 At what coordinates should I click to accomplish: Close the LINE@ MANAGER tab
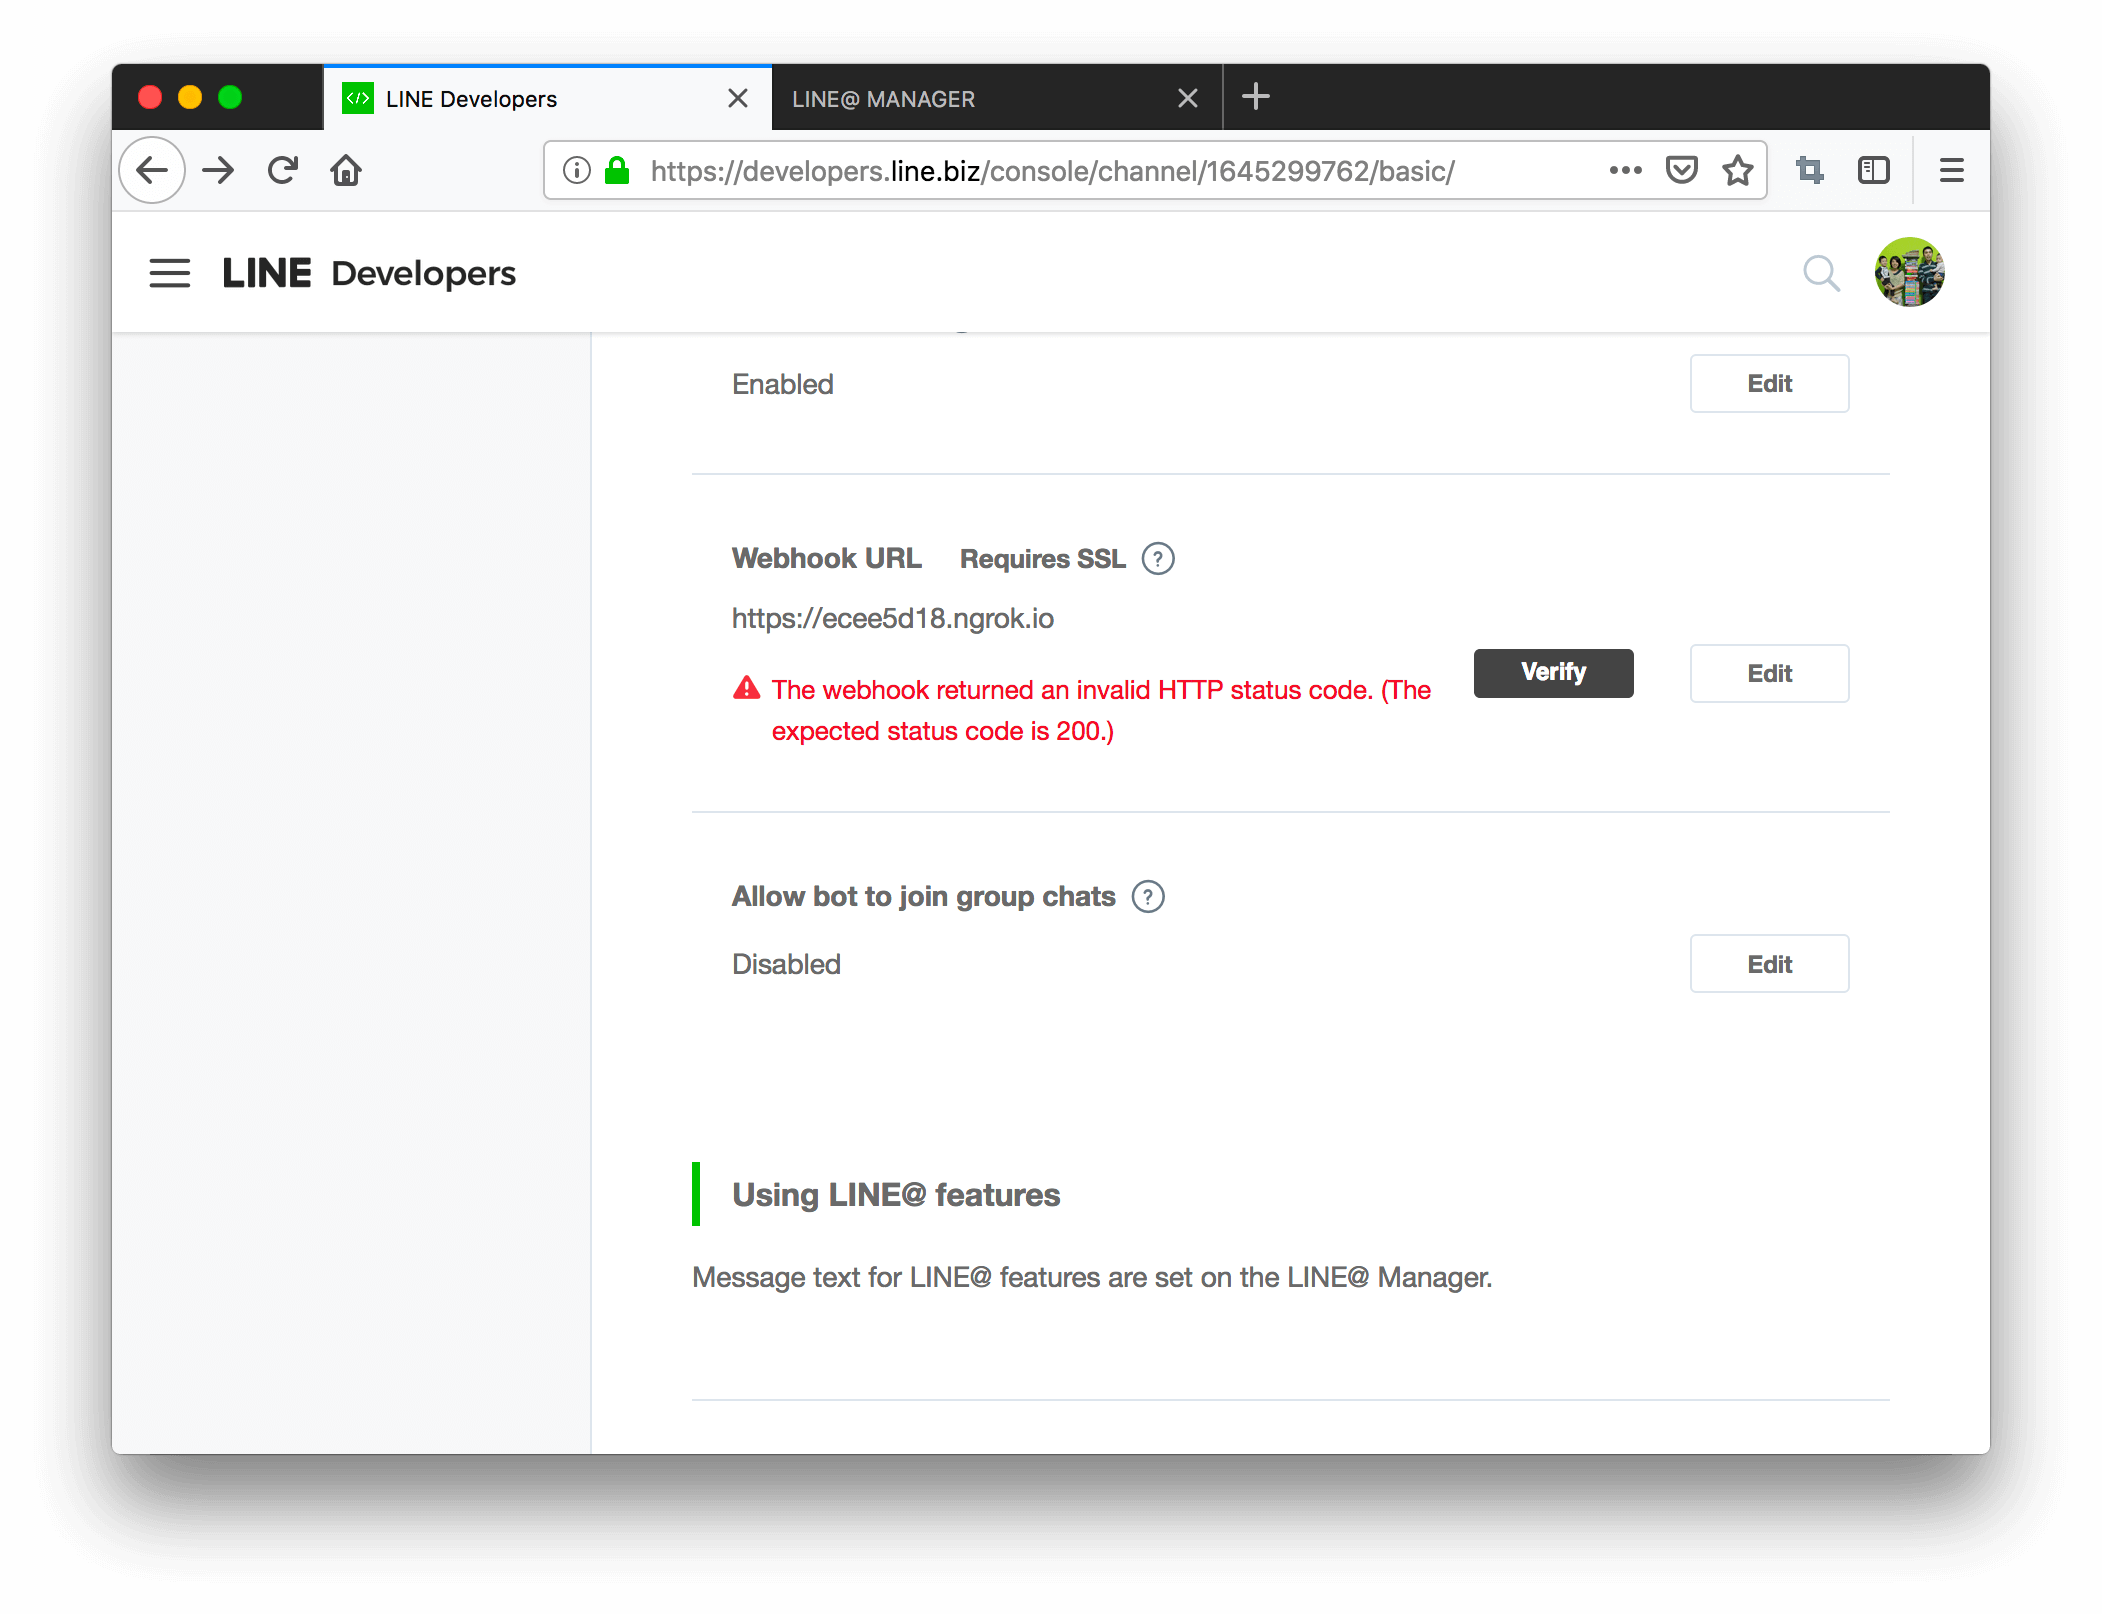pos(1188,98)
